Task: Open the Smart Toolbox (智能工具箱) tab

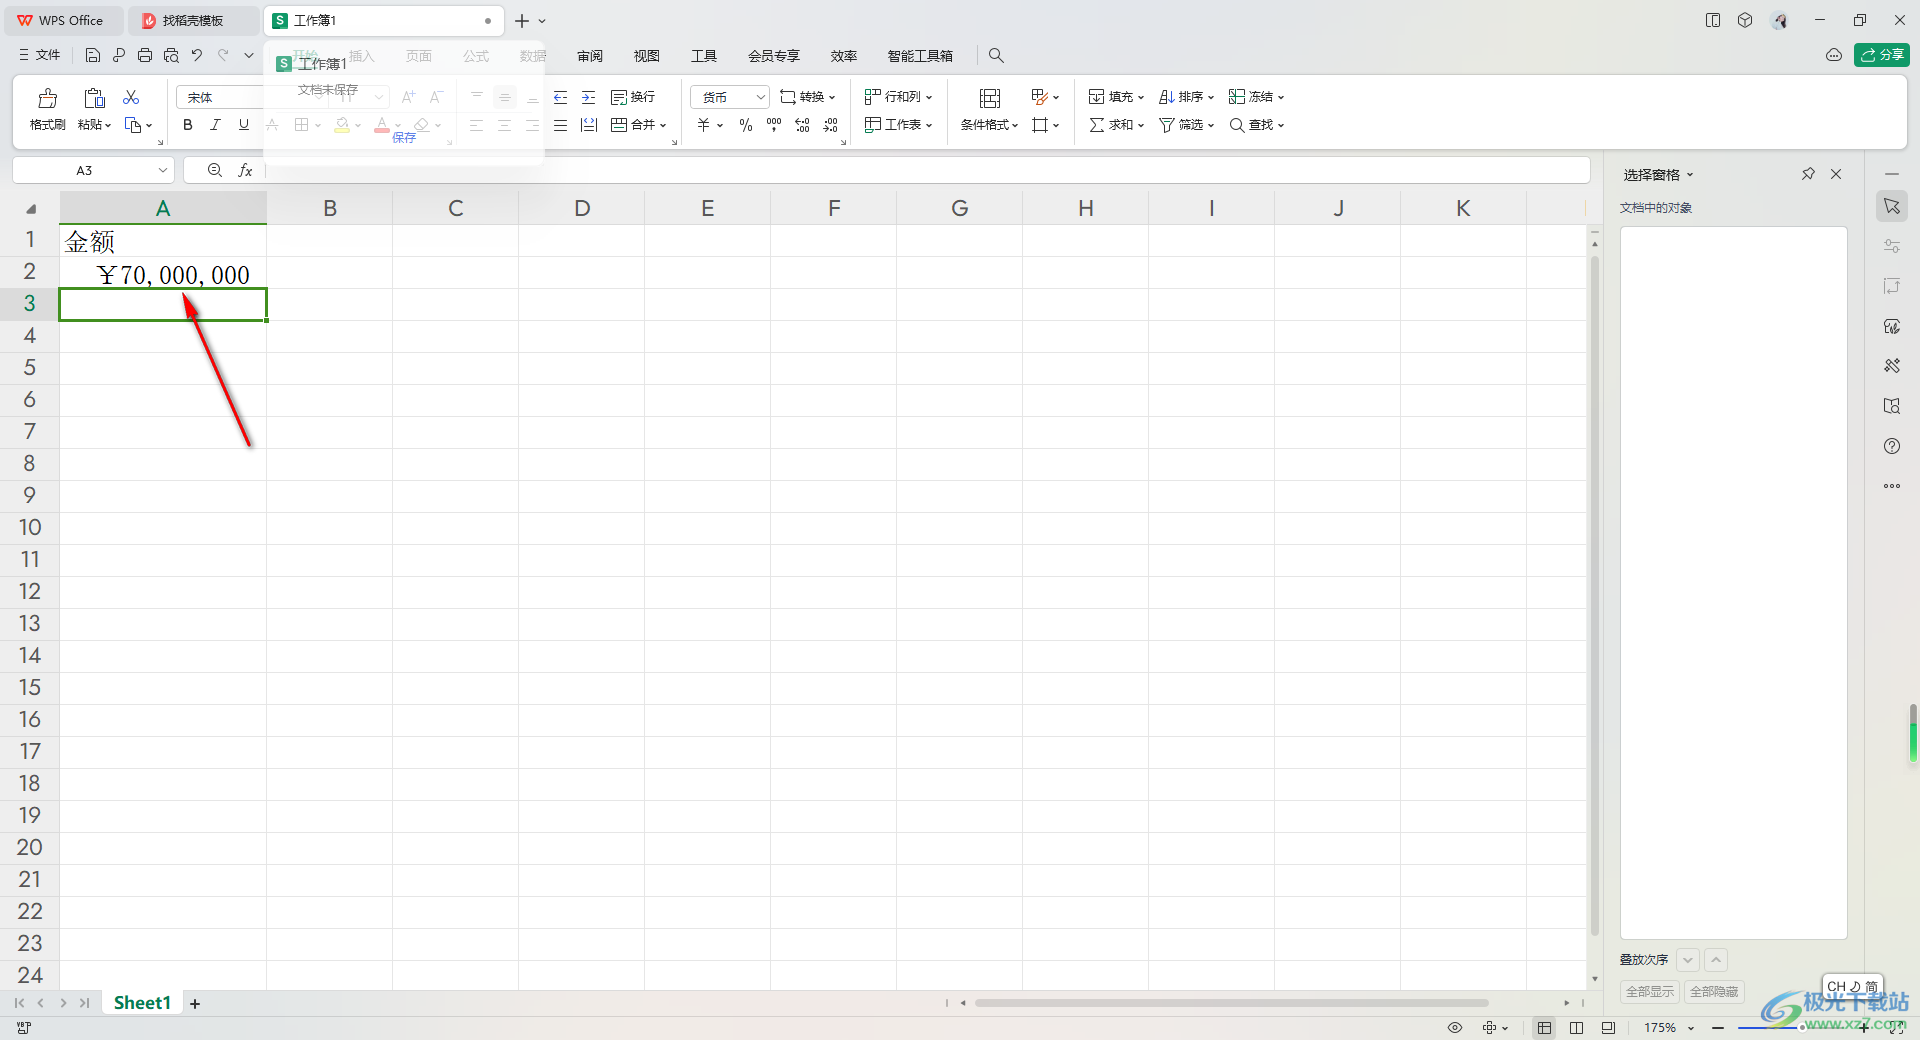Action: 920,56
